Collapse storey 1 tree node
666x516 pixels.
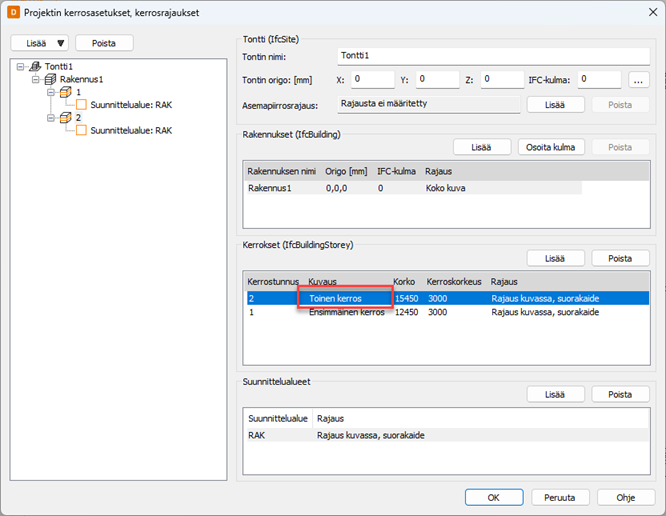point(51,92)
